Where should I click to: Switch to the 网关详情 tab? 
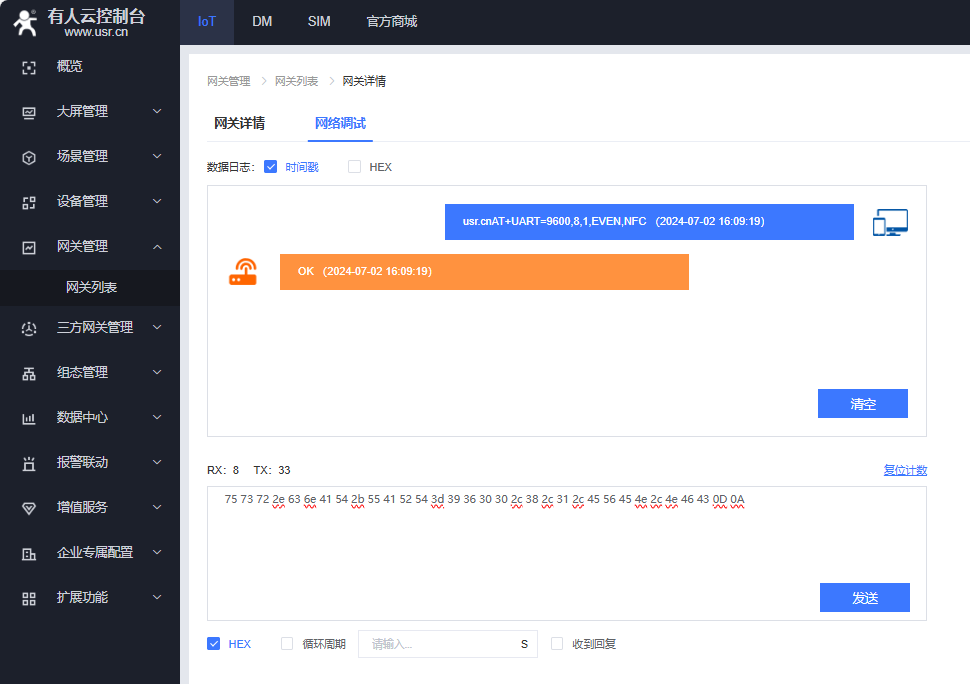[x=239, y=124]
